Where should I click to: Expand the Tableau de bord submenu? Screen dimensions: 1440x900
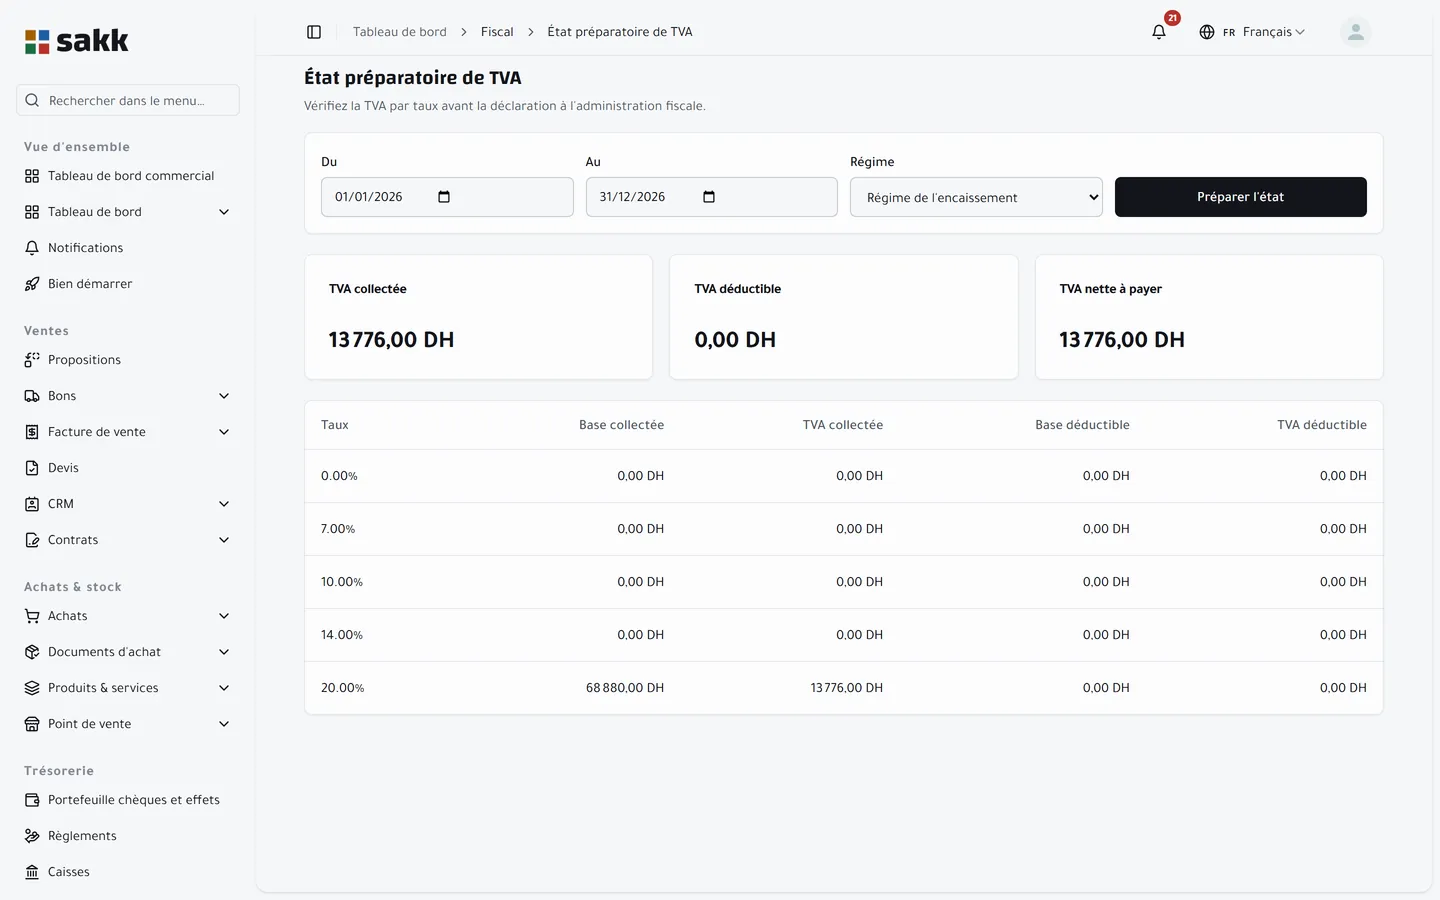click(224, 212)
